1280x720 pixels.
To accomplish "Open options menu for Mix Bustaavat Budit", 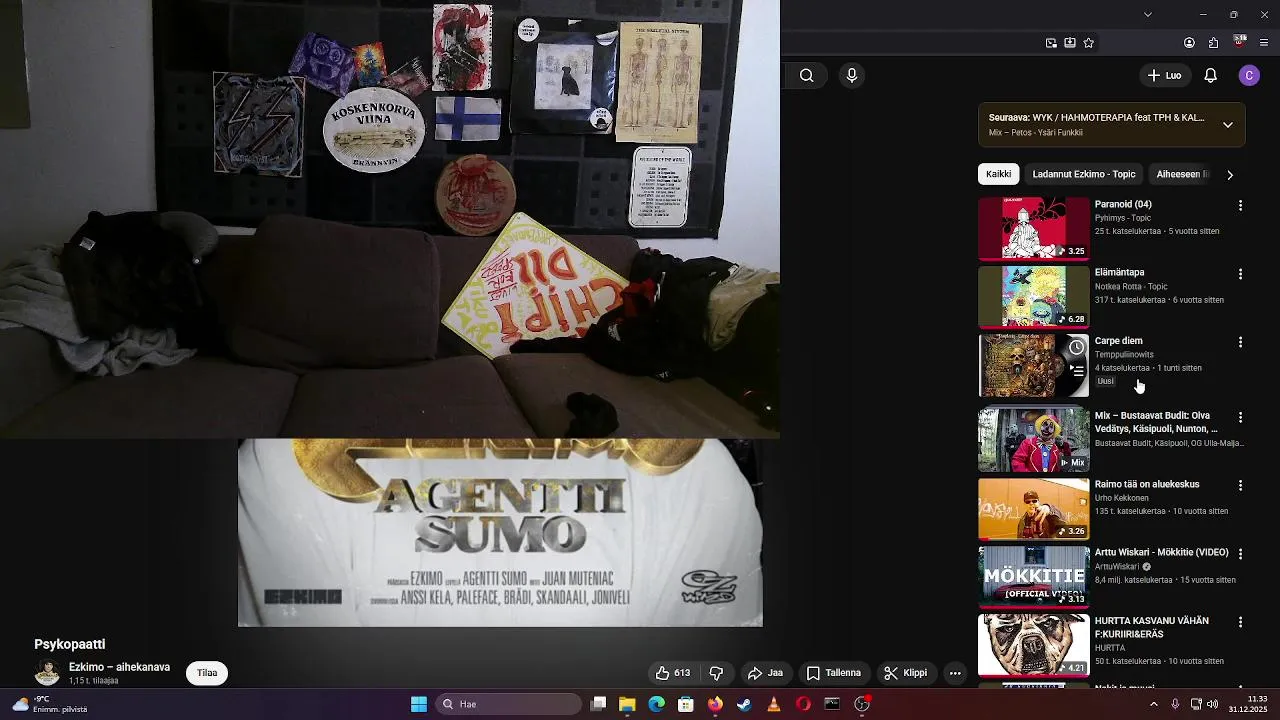I will [x=1240, y=417].
